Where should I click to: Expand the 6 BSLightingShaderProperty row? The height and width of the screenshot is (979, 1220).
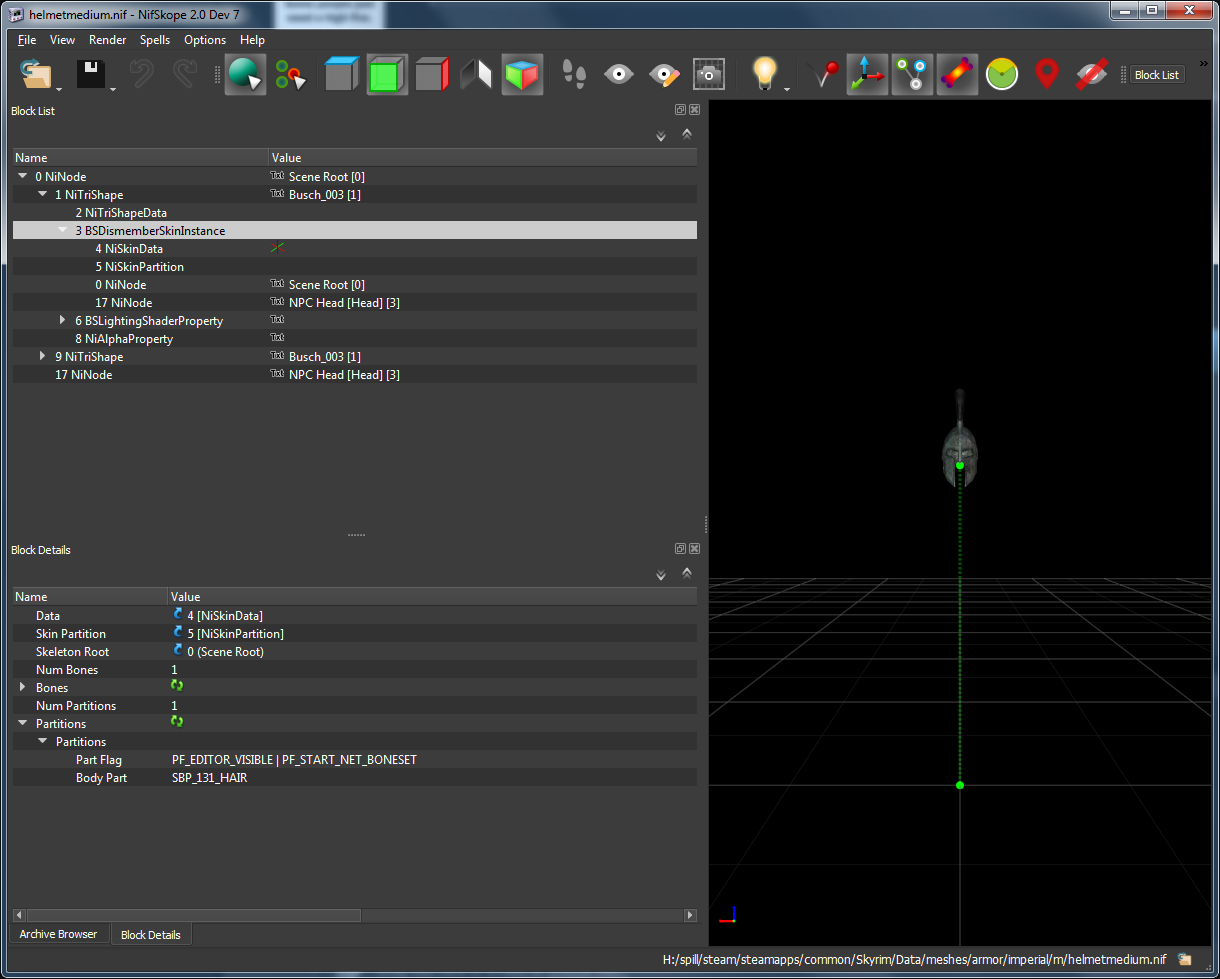coord(63,320)
